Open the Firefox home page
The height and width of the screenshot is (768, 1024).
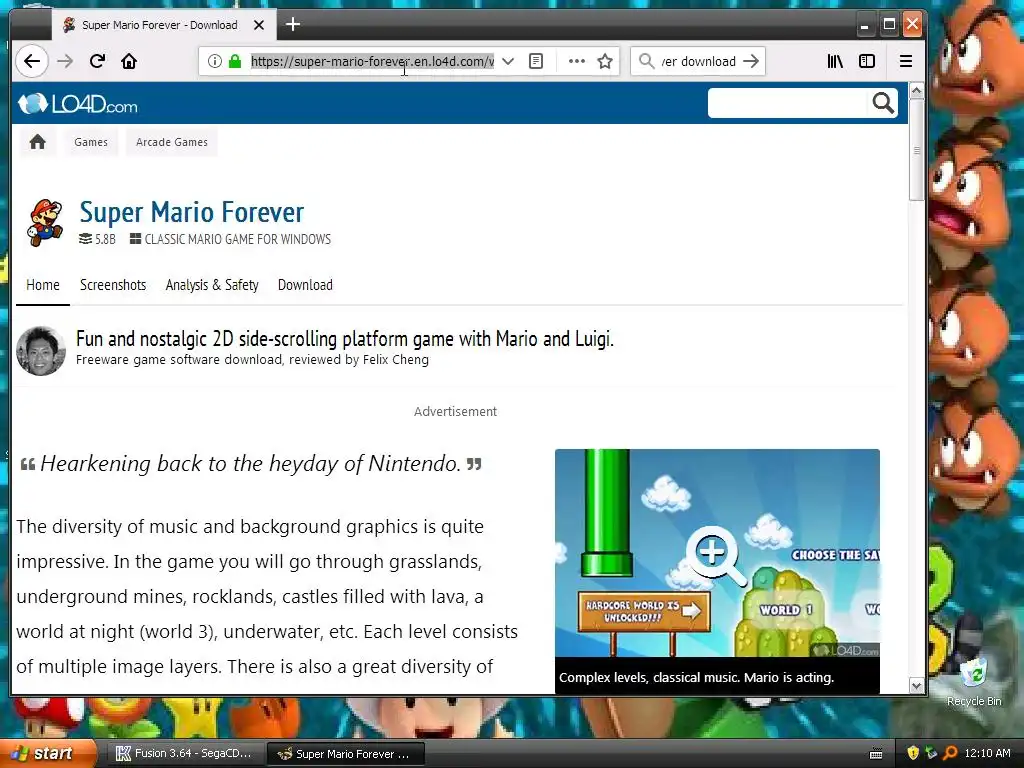[129, 61]
